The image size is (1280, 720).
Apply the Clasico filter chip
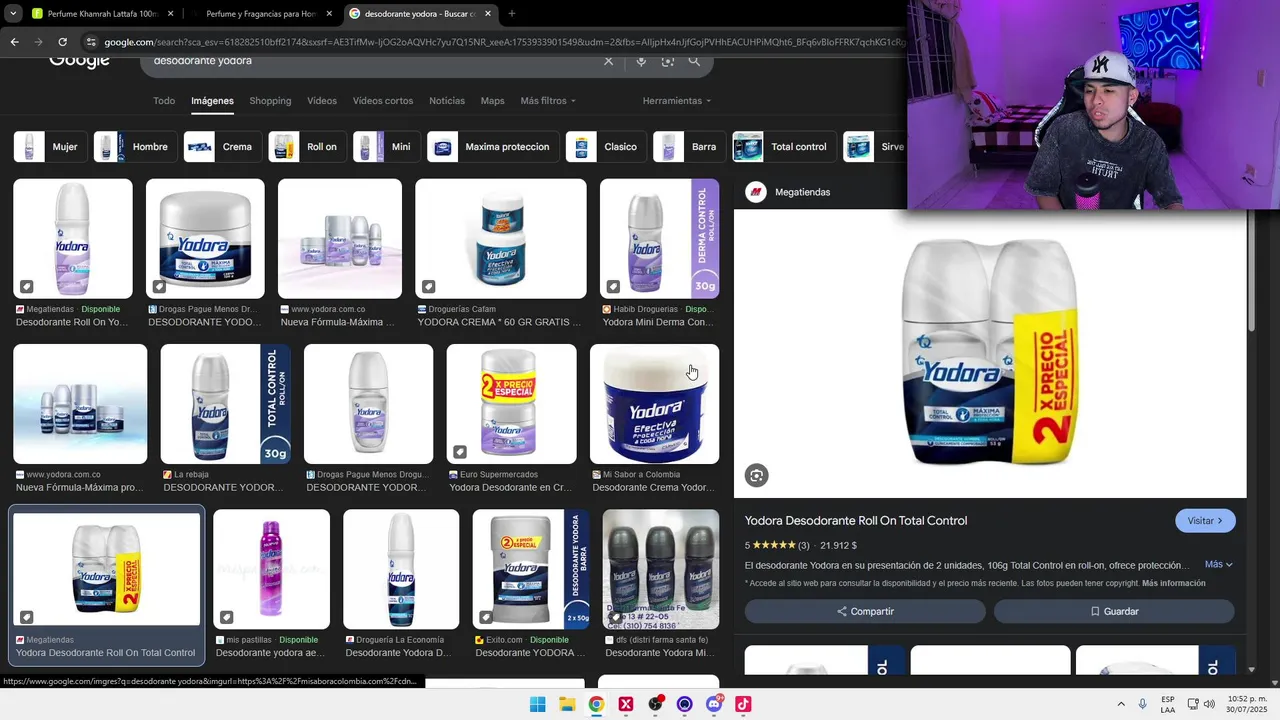point(606,147)
